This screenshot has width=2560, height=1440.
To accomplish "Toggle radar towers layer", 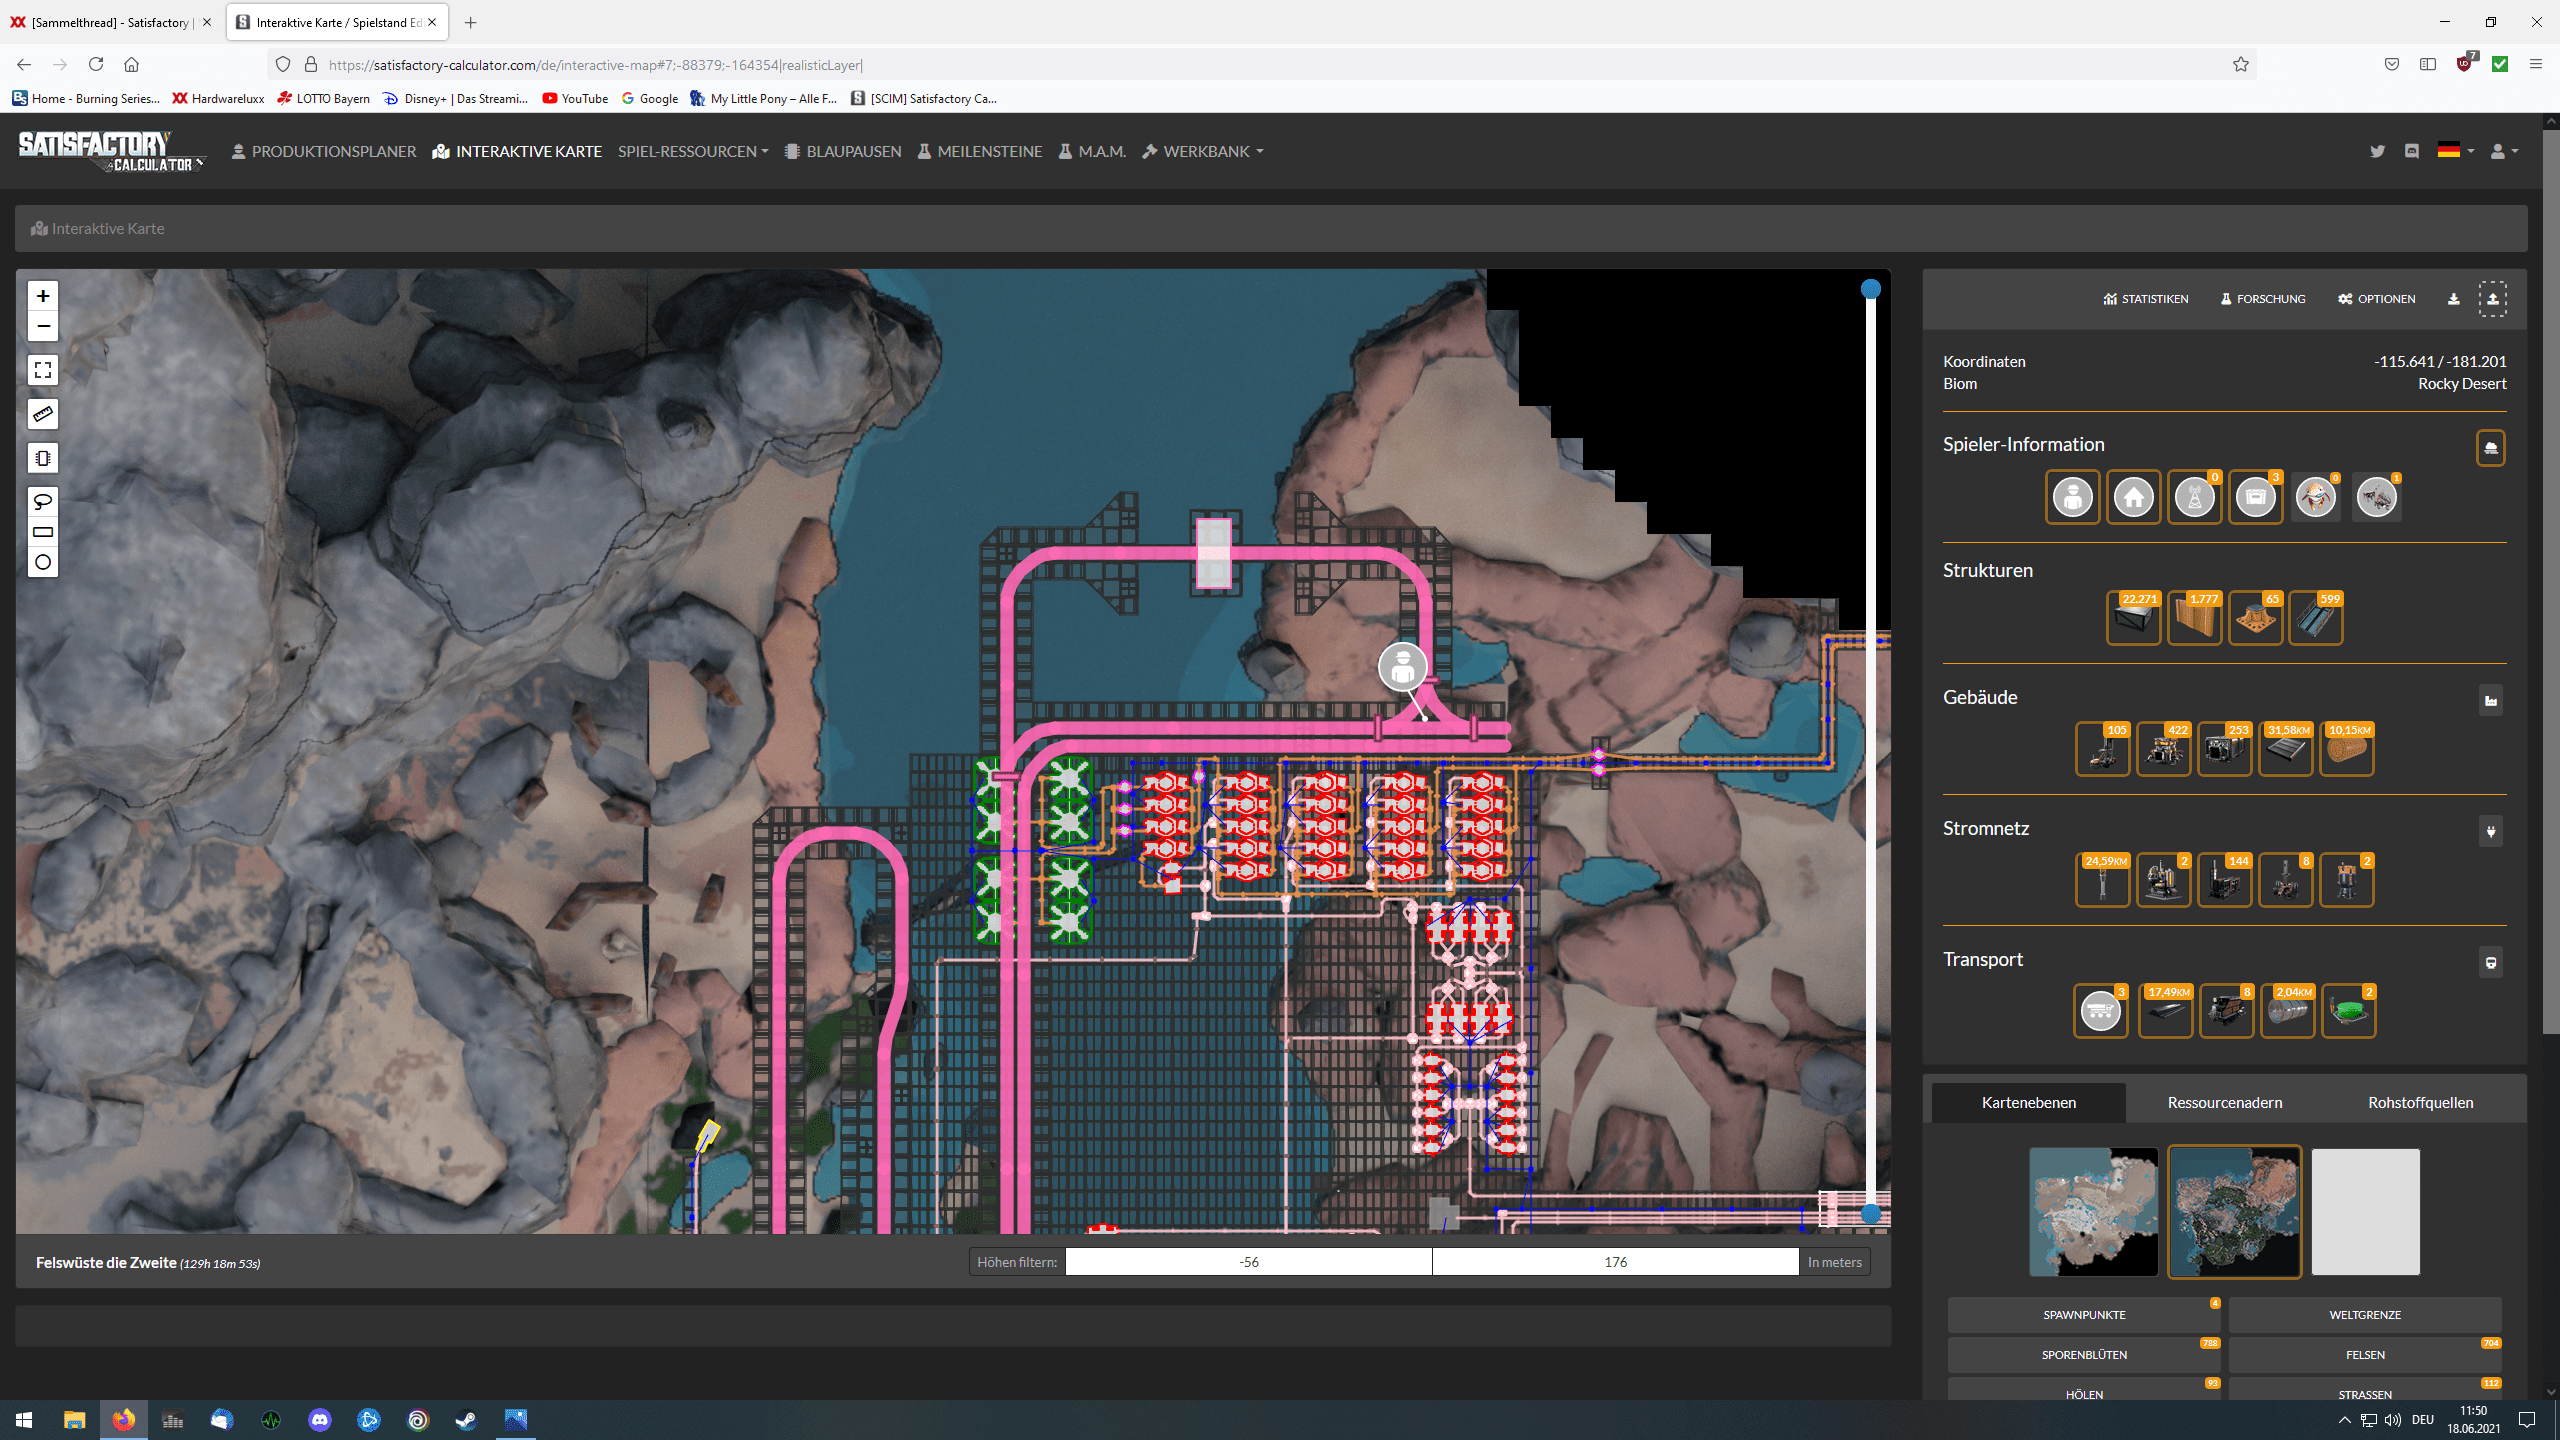I will 2194,497.
